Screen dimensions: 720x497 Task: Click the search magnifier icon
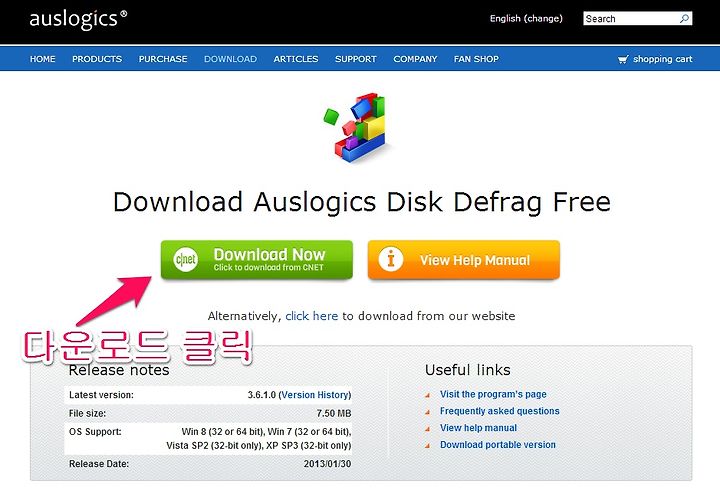tap(685, 18)
